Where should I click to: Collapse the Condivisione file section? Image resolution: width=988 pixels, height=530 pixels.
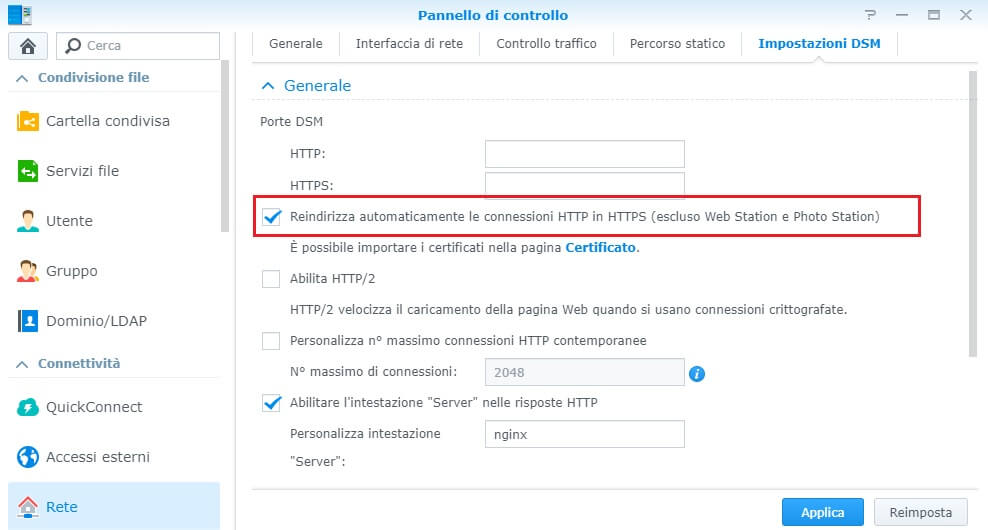22,78
